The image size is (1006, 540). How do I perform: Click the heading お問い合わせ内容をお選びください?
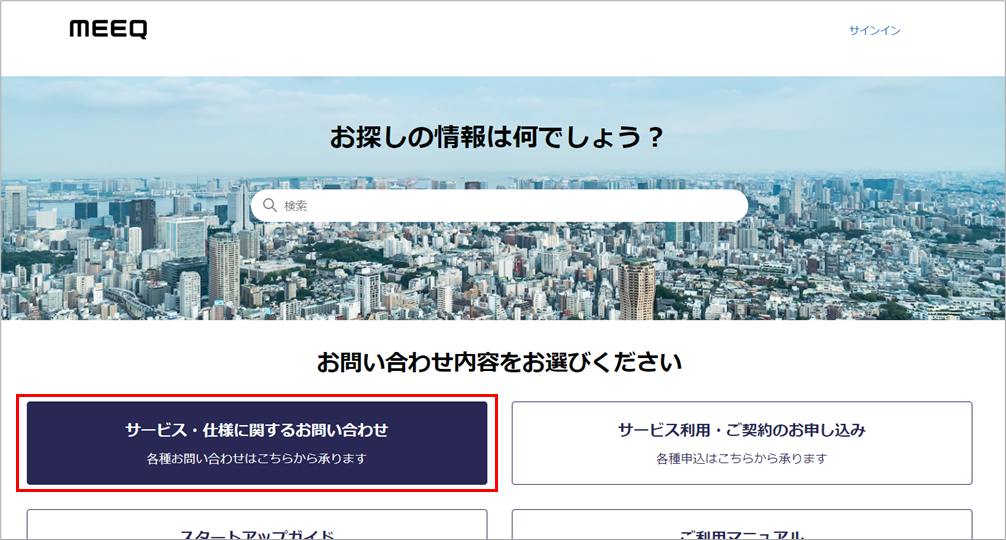click(x=499, y=362)
